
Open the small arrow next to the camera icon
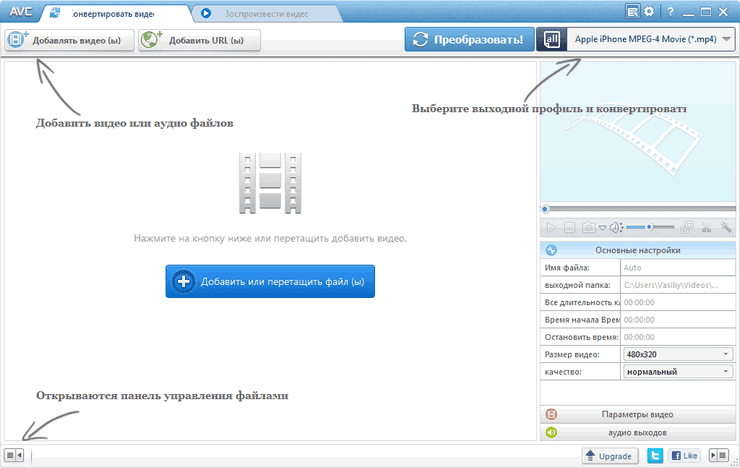tap(602, 228)
